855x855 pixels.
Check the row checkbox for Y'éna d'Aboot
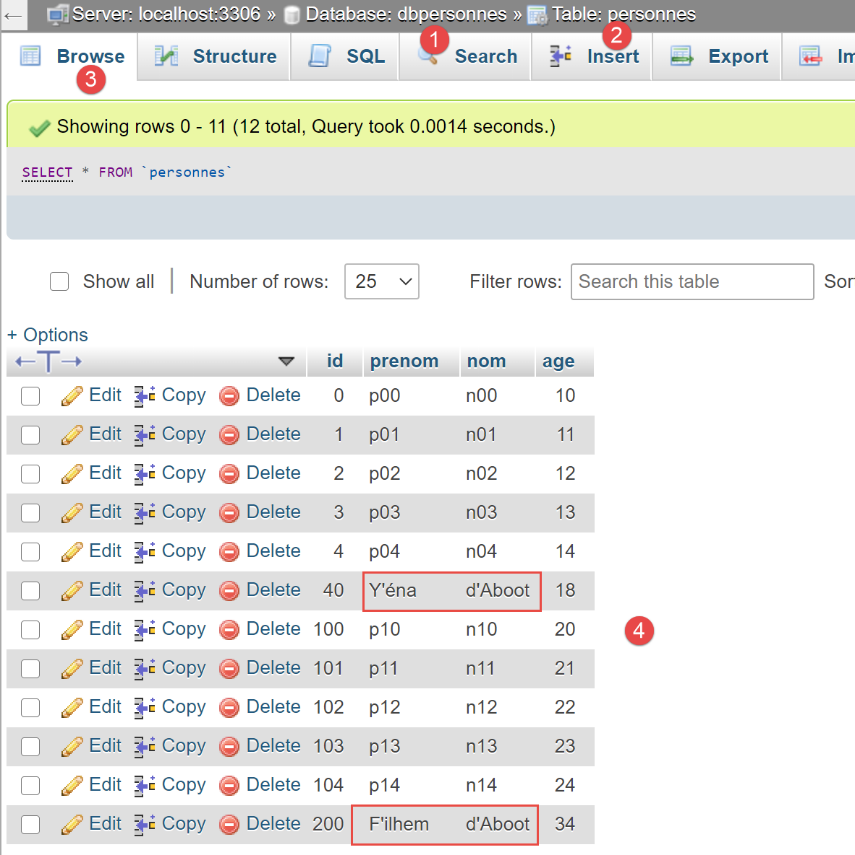coord(31,591)
